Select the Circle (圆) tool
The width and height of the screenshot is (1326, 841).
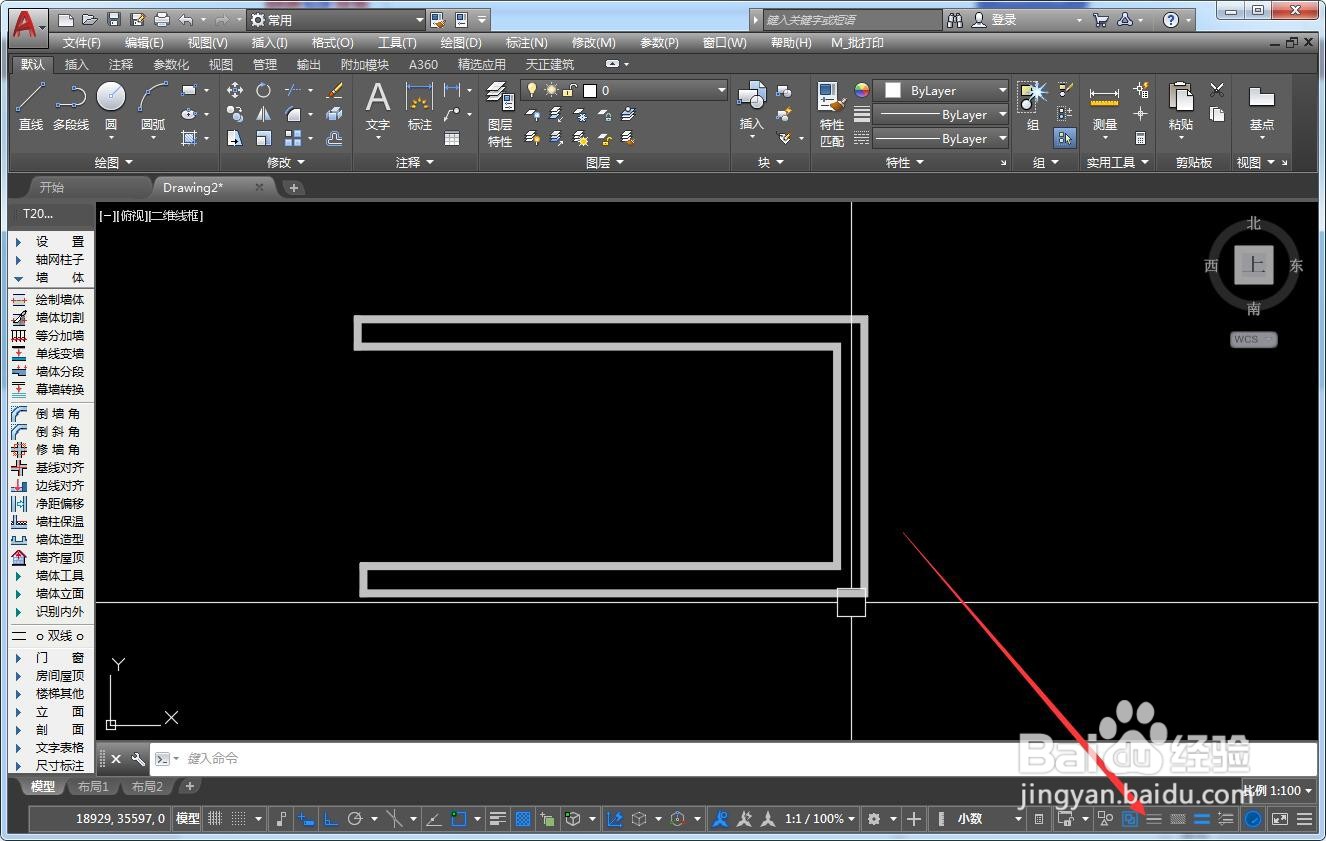click(111, 106)
